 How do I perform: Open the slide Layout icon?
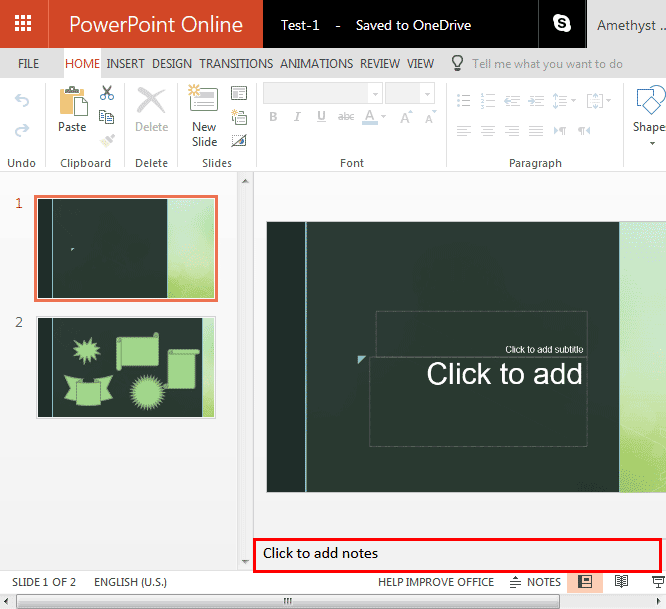[239, 93]
